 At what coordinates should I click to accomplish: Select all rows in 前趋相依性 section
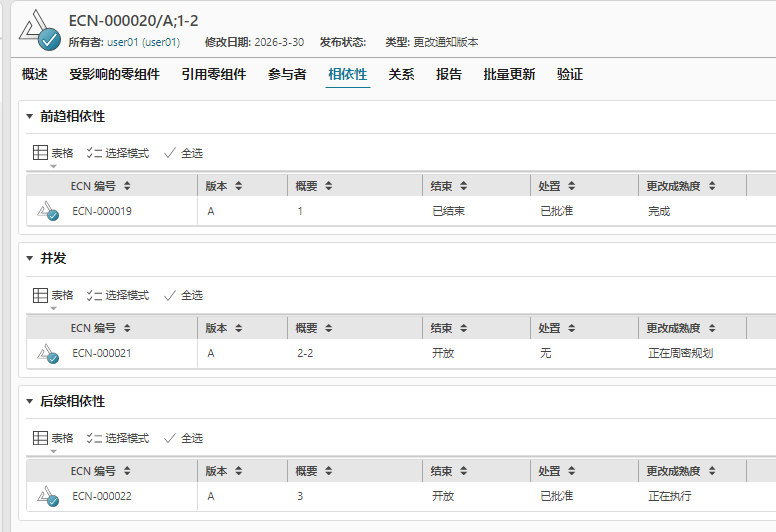tap(183, 153)
